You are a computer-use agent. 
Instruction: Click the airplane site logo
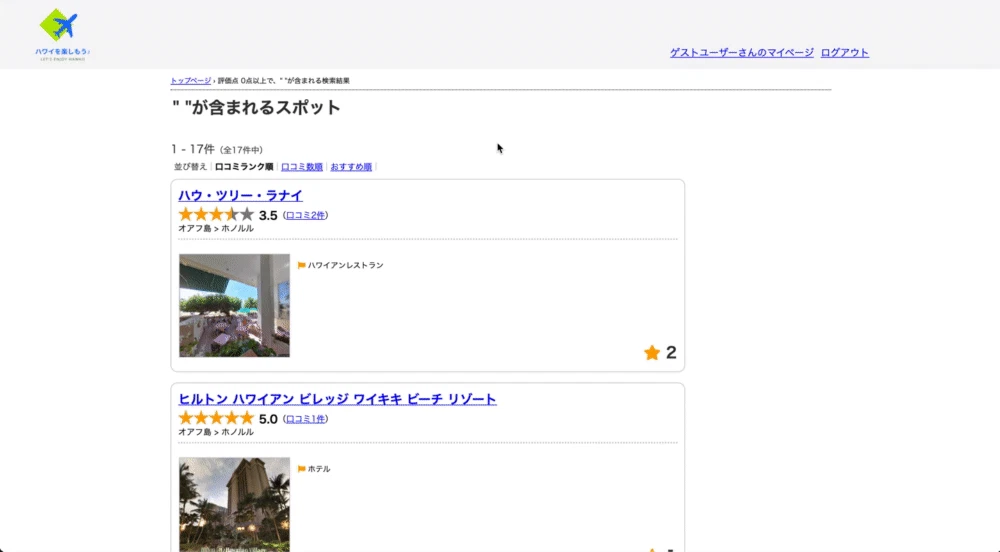tap(62, 34)
